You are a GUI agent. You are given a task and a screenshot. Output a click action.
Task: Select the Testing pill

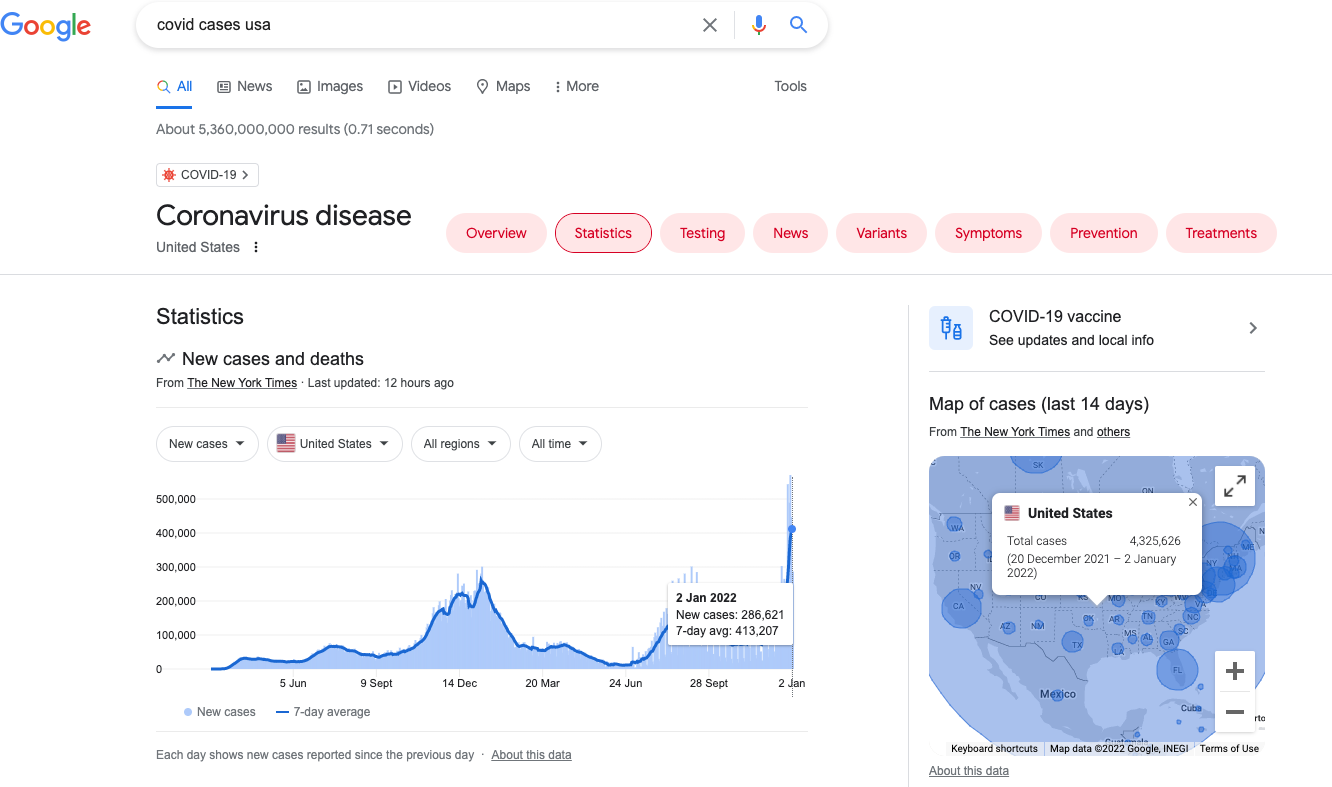pos(702,233)
